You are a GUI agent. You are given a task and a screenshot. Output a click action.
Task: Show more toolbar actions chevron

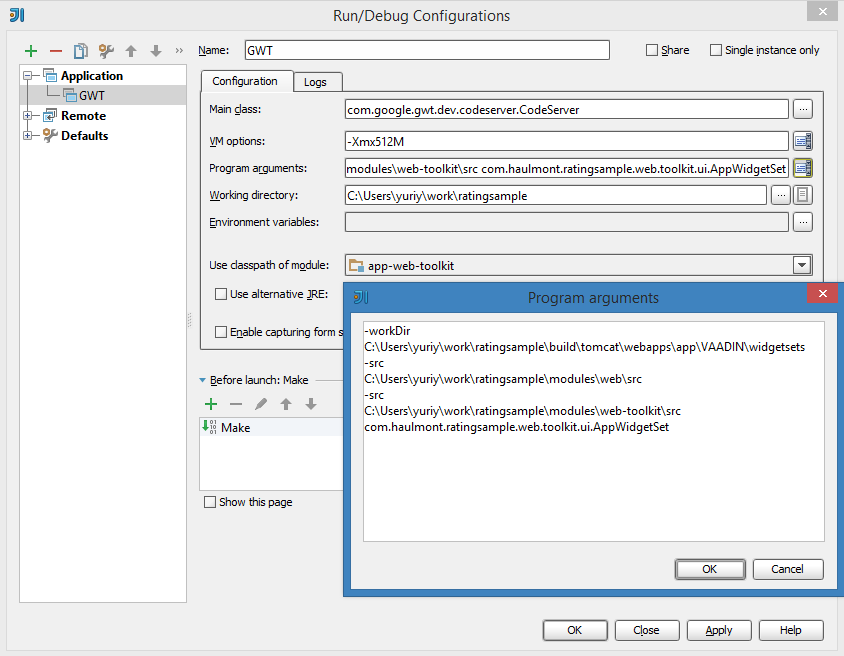[179, 51]
